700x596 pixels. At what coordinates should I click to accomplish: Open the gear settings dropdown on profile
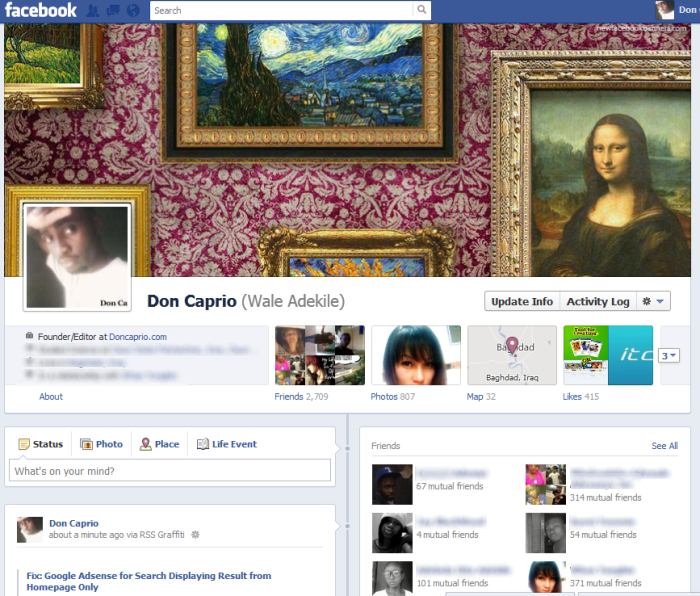pos(653,302)
